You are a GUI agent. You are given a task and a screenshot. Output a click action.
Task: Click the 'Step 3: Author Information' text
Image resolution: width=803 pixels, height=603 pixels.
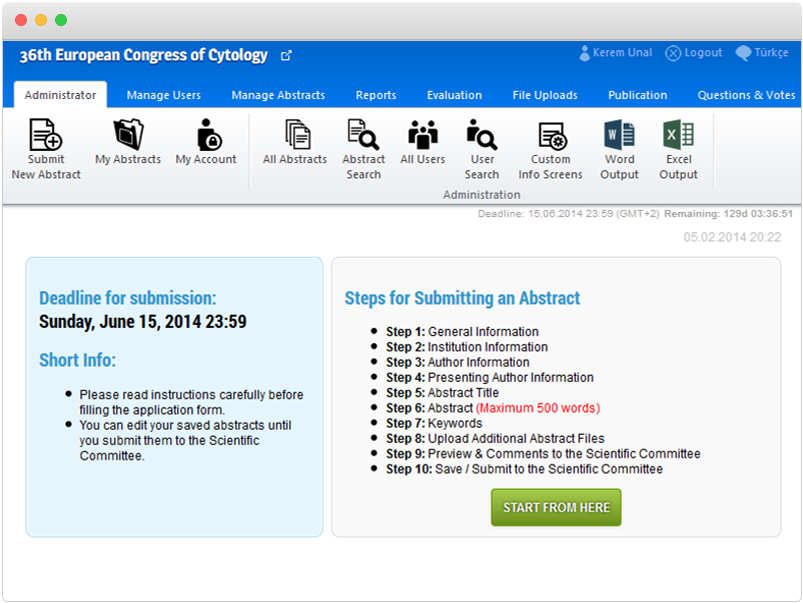458,362
